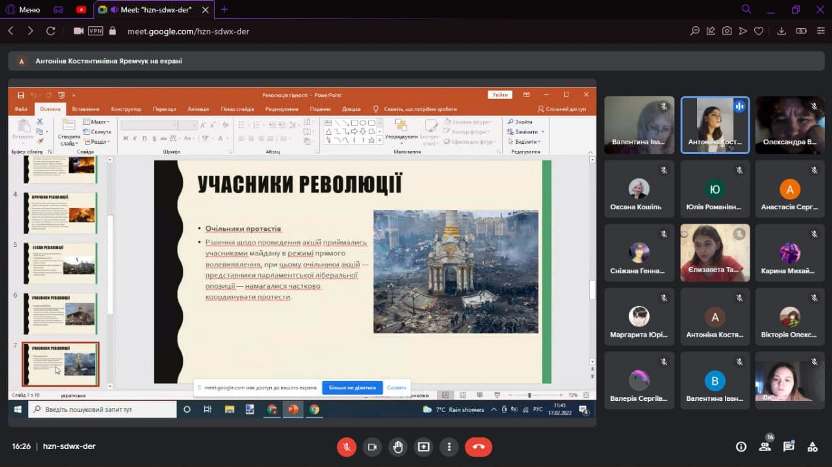Open meeting details info icon

pos(741,447)
